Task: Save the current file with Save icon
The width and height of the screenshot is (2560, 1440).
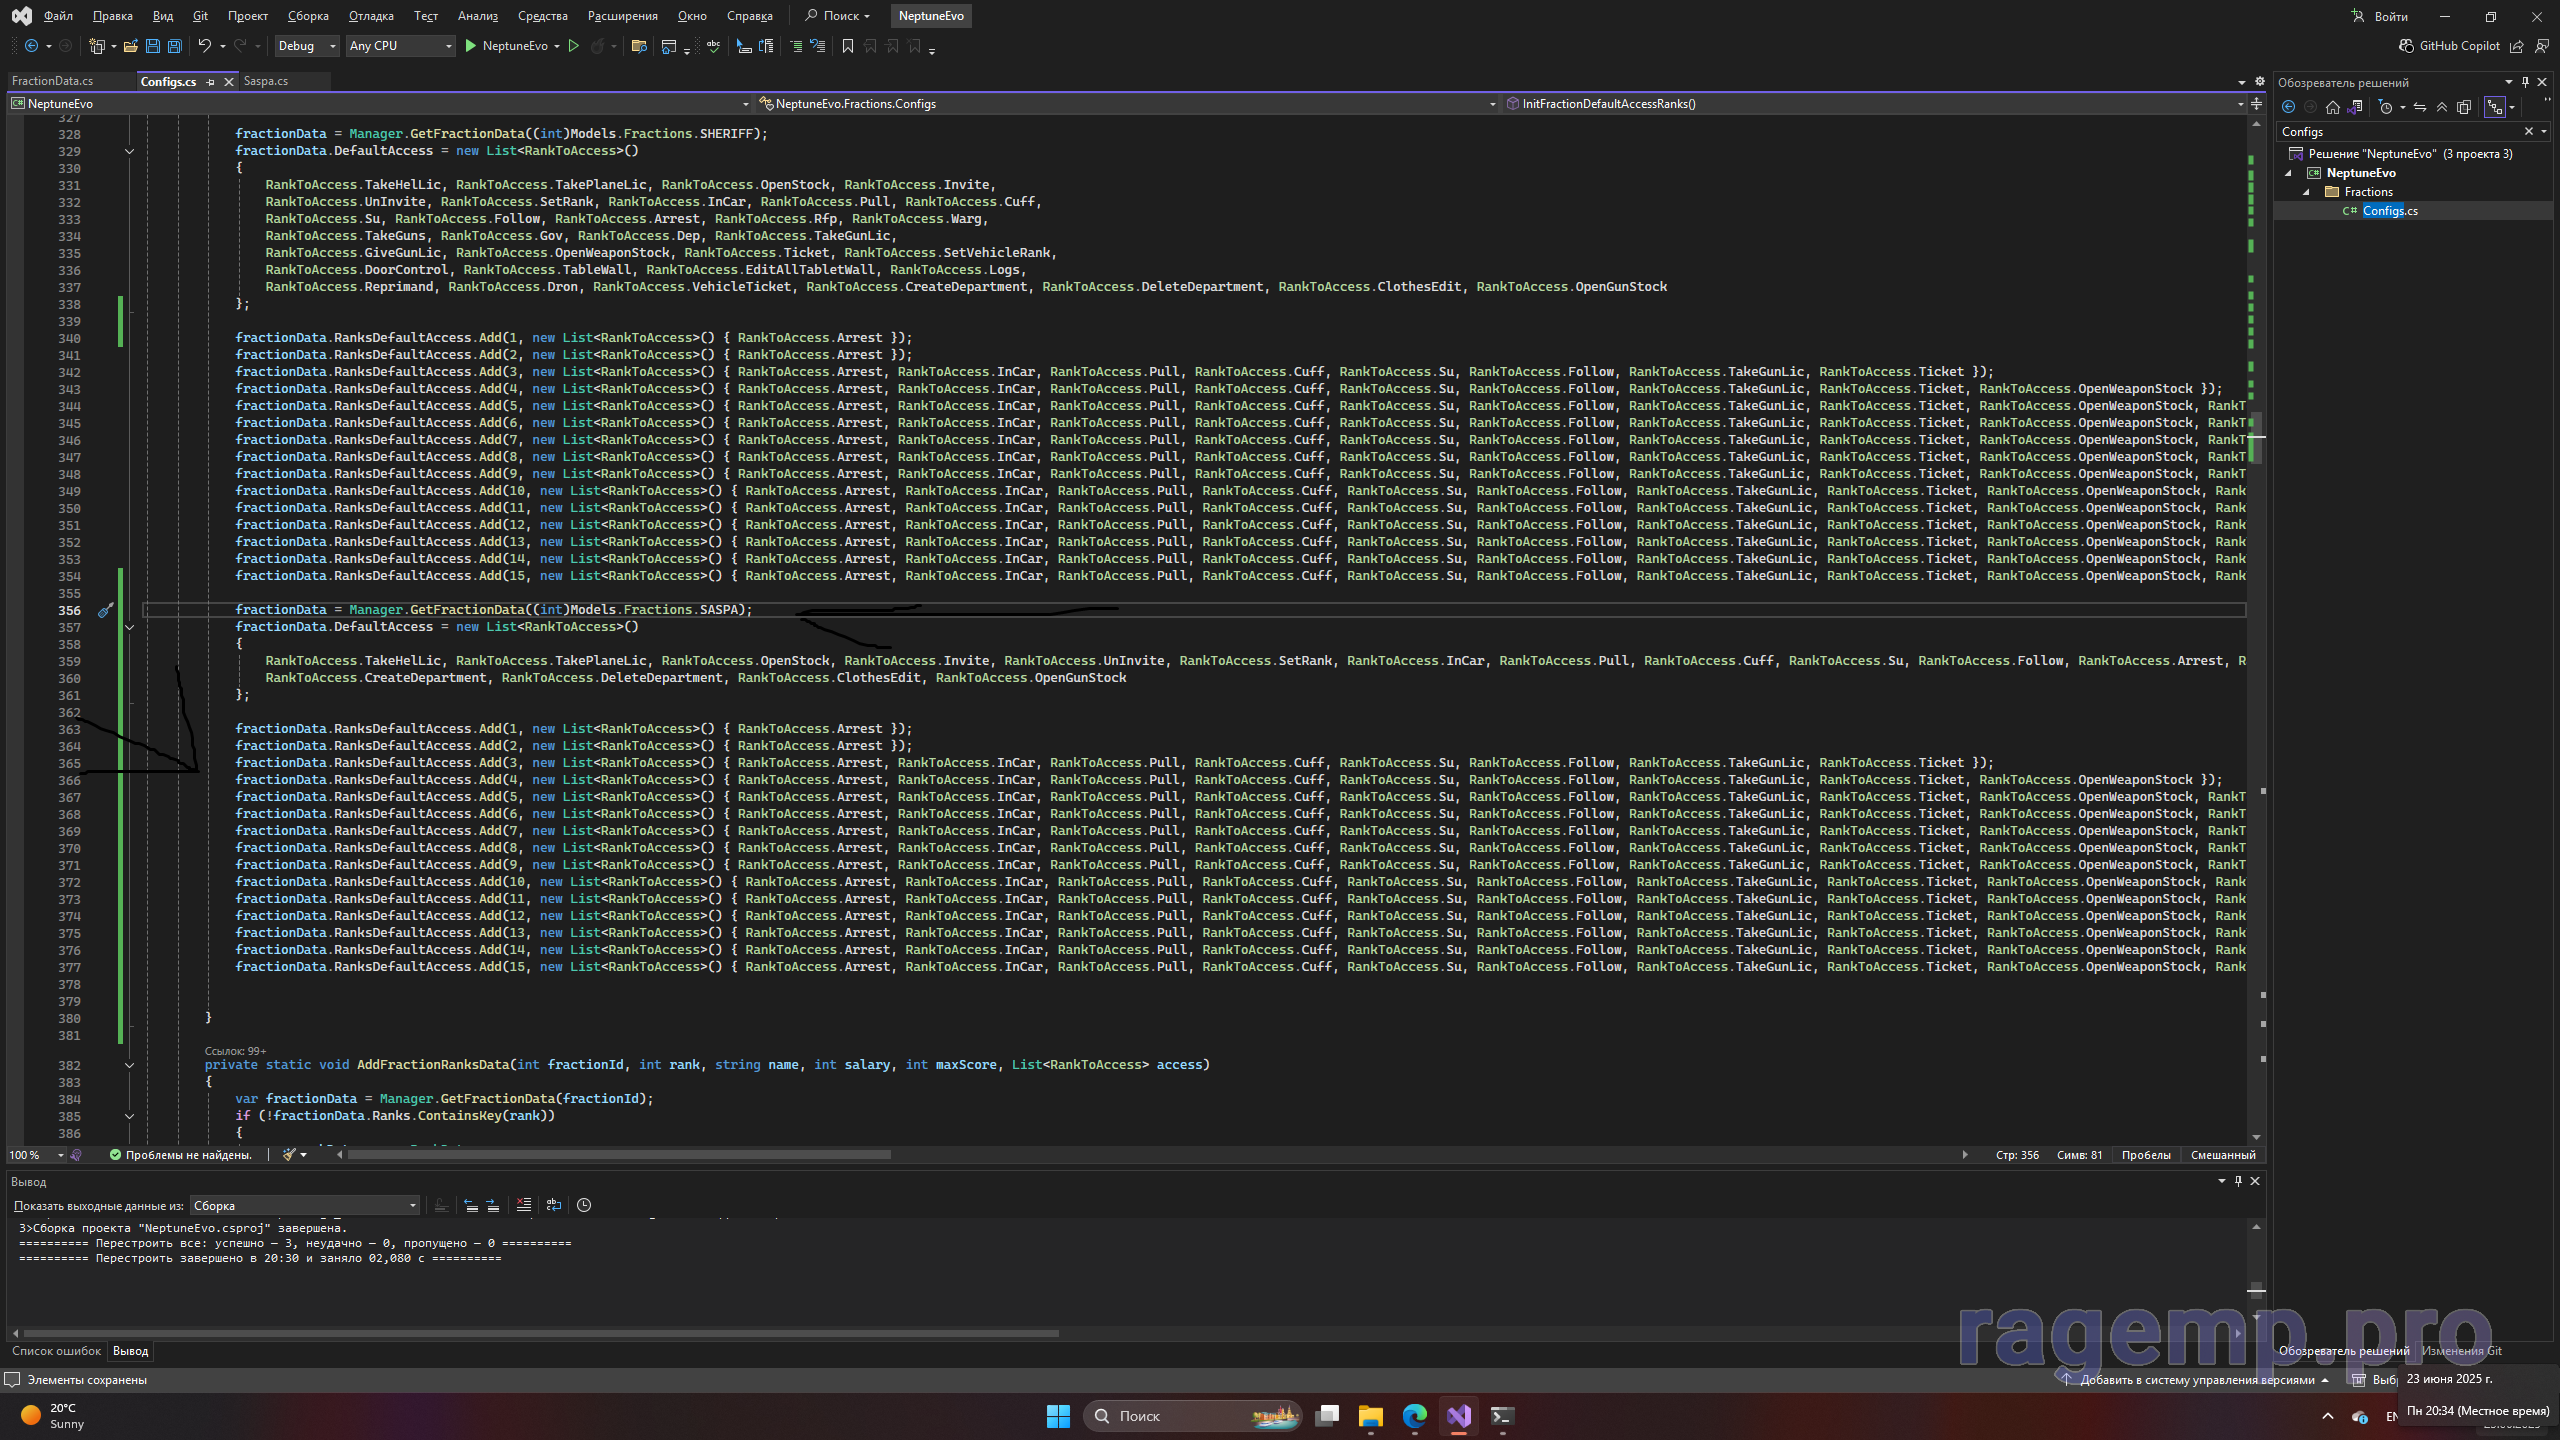Action: [152, 46]
